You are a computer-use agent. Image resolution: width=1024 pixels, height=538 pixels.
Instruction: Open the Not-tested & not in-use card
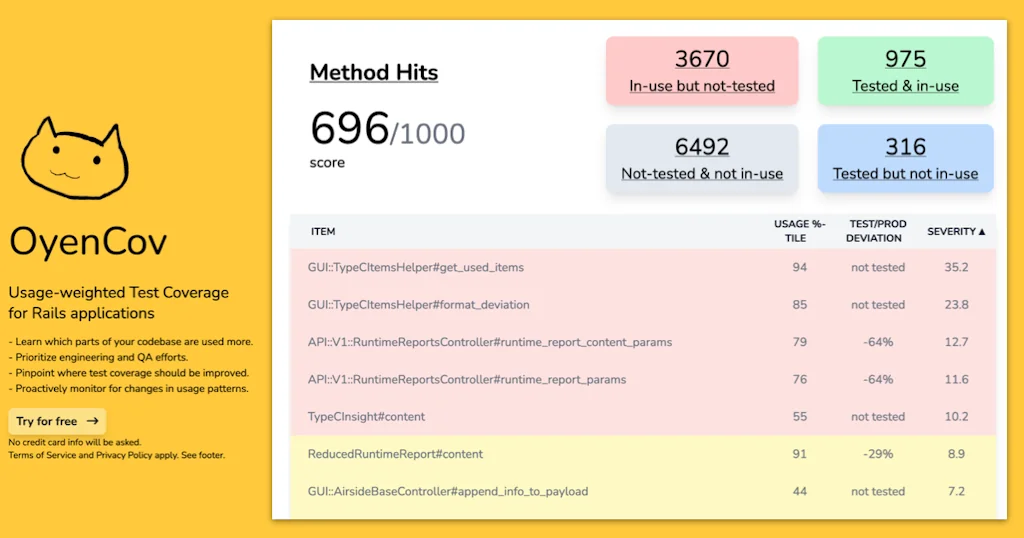click(x=702, y=159)
